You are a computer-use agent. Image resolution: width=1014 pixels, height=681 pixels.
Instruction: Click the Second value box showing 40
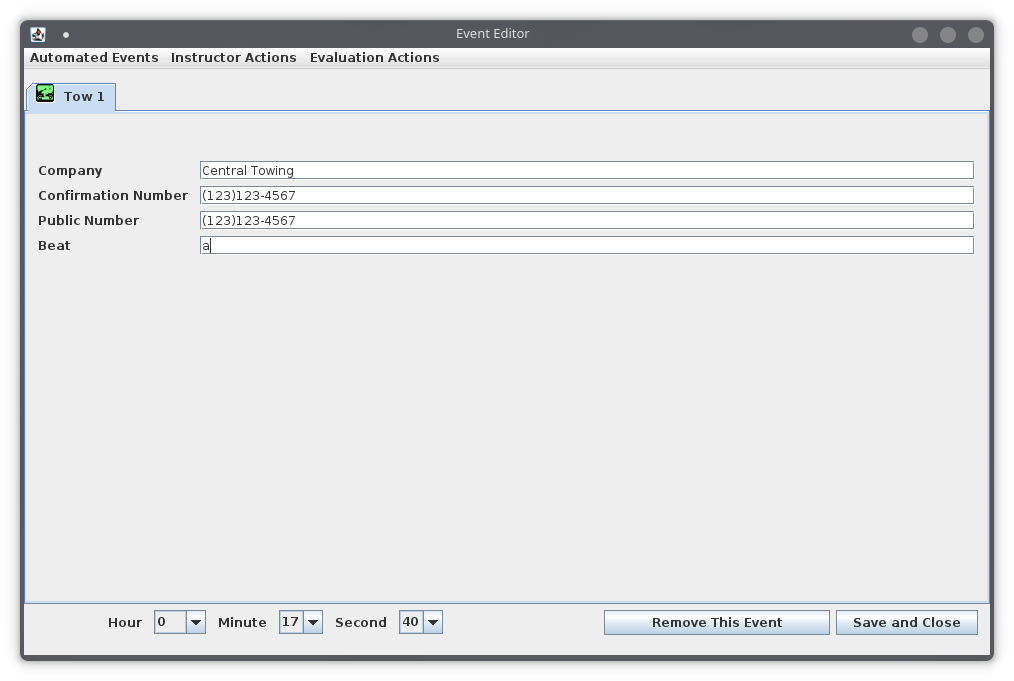click(x=412, y=622)
